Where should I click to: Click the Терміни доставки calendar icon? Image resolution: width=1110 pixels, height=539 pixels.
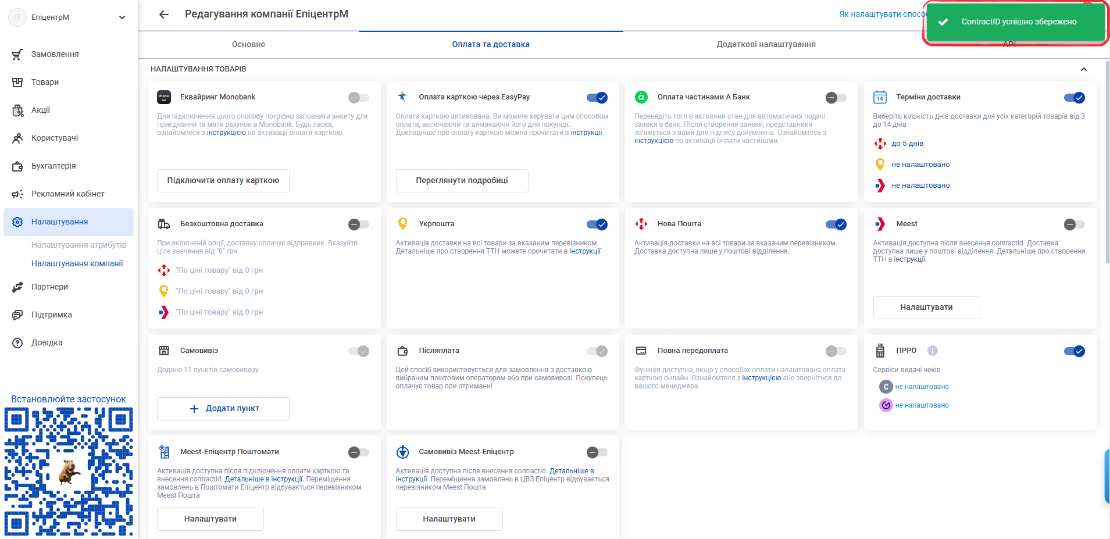pos(880,97)
